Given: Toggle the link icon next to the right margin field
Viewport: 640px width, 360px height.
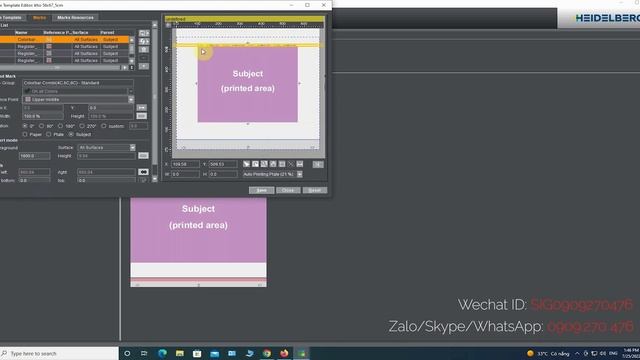Looking at the screenshot, I should point(143,172).
